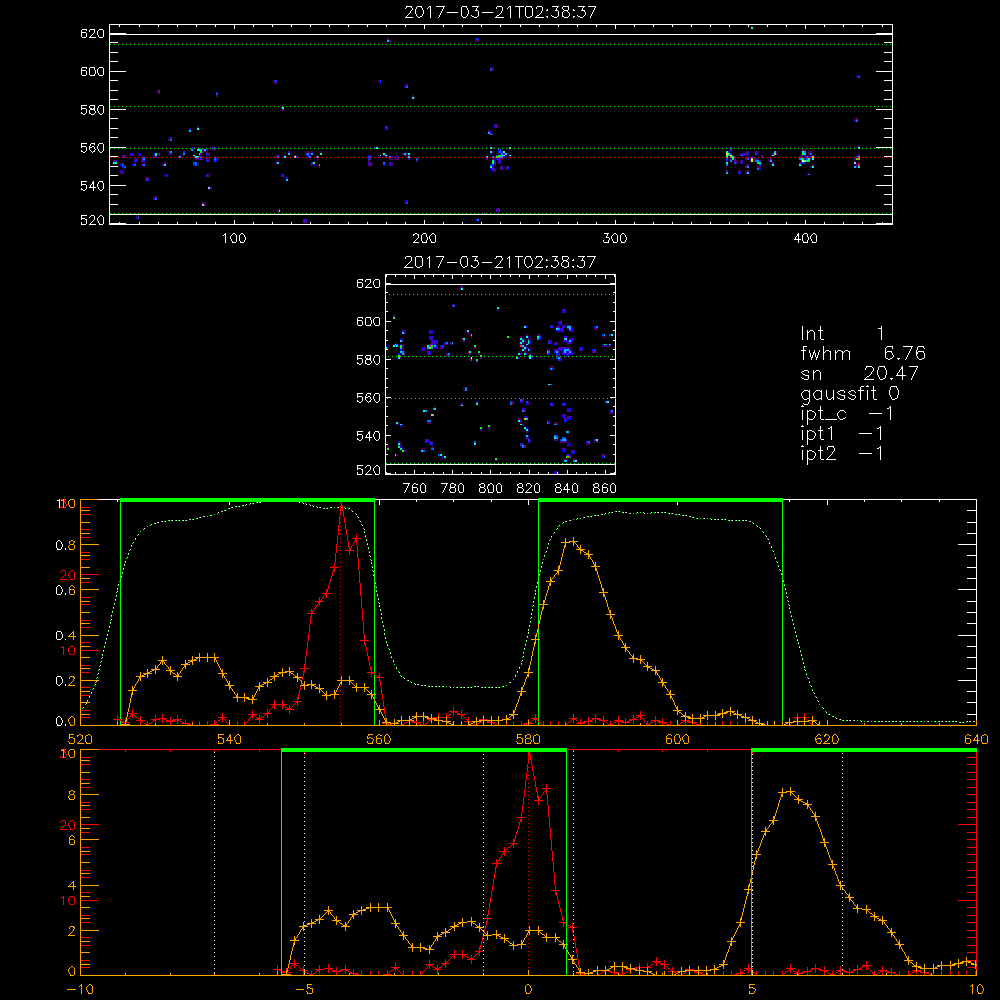Image resolution: width=1000 pixels, height=1000 pixels.
Task: Click x-axis label 600 on profile plot
Action: click(x=677, y=739)
